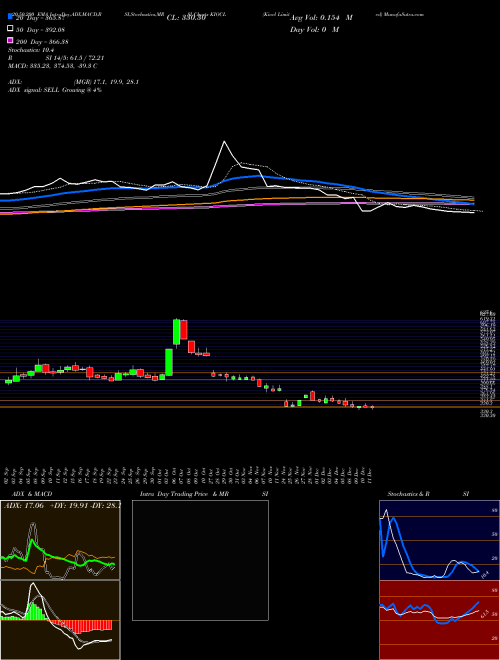Click the 'SI 14/3: 61.5 / 72.21' reading
The image size is (500, 660).
[x=75, y=58]
